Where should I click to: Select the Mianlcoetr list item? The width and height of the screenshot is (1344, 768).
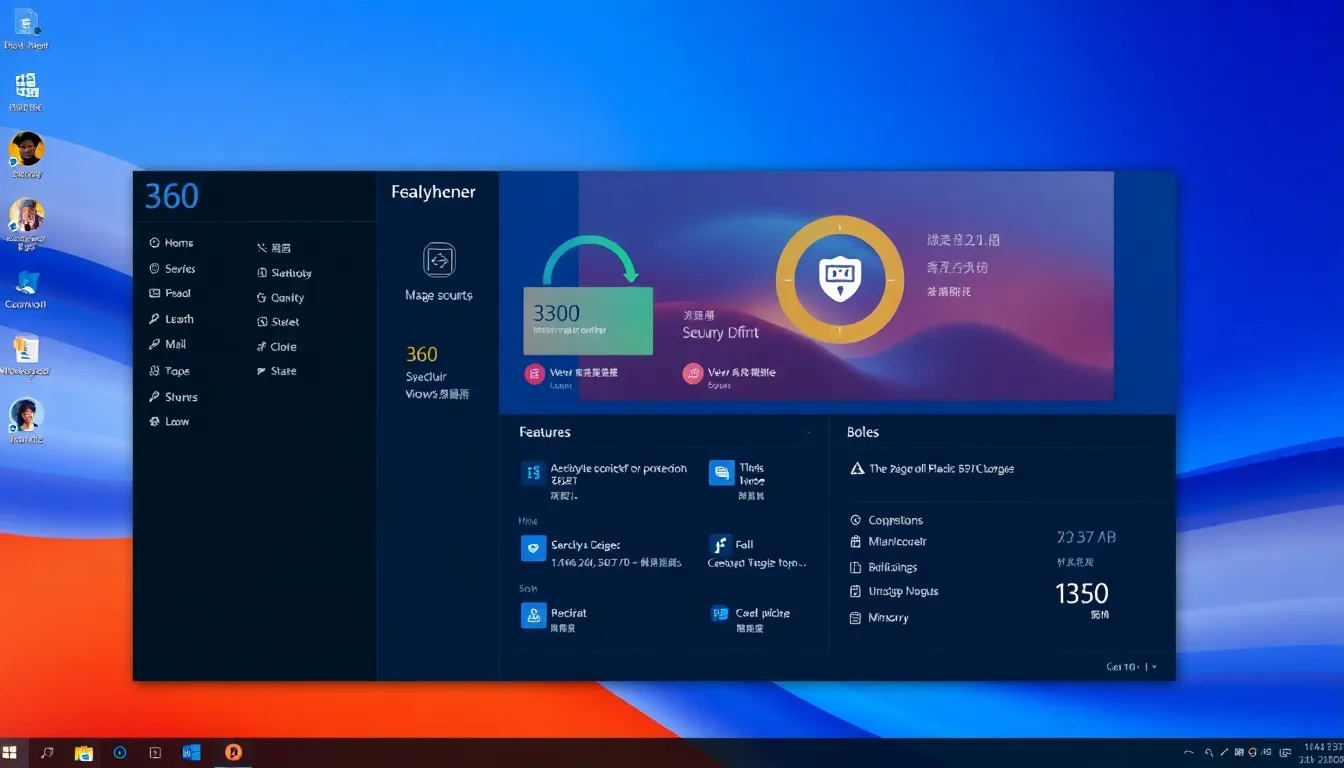(x=888, y=541)
